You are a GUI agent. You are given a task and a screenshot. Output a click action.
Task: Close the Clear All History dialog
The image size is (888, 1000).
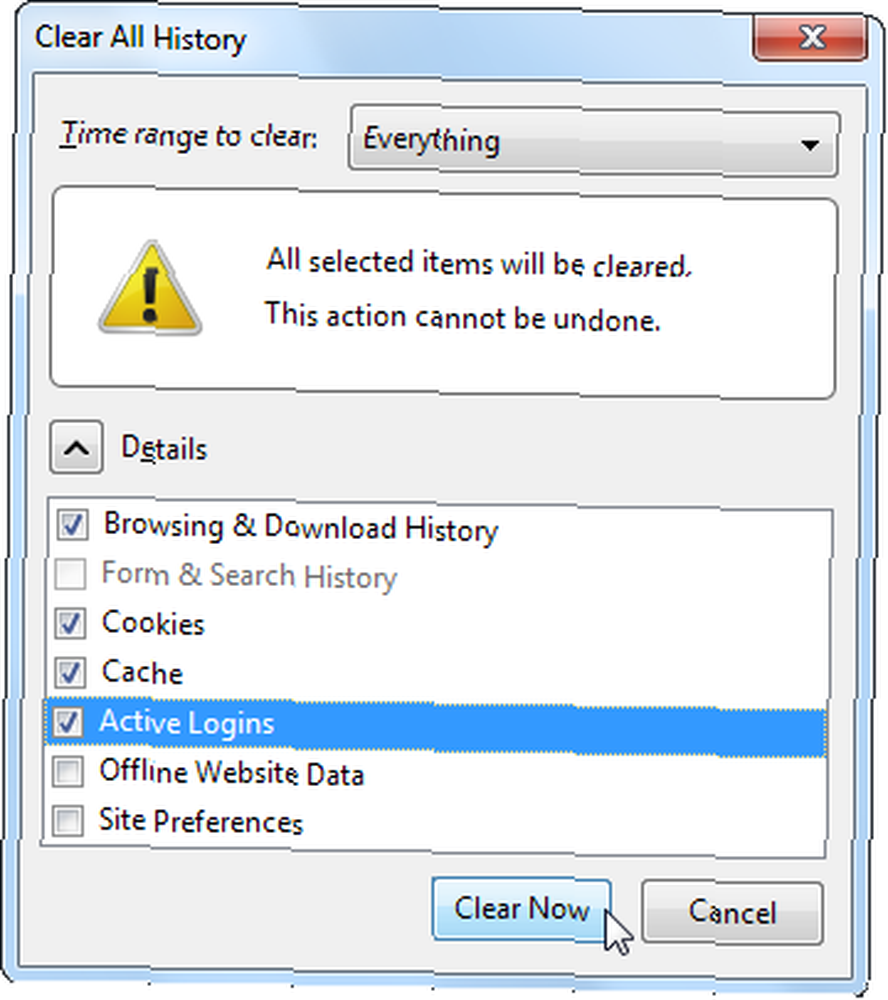(811, 37)
